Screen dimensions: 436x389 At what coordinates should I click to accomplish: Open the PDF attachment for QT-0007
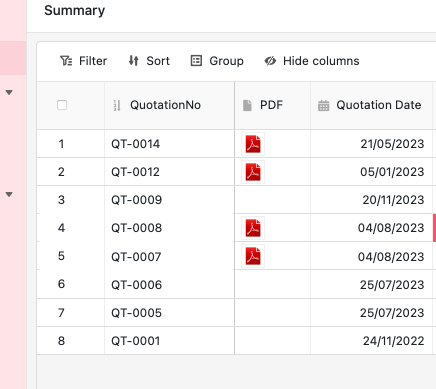pyautogui.click(x=253, y=256)
